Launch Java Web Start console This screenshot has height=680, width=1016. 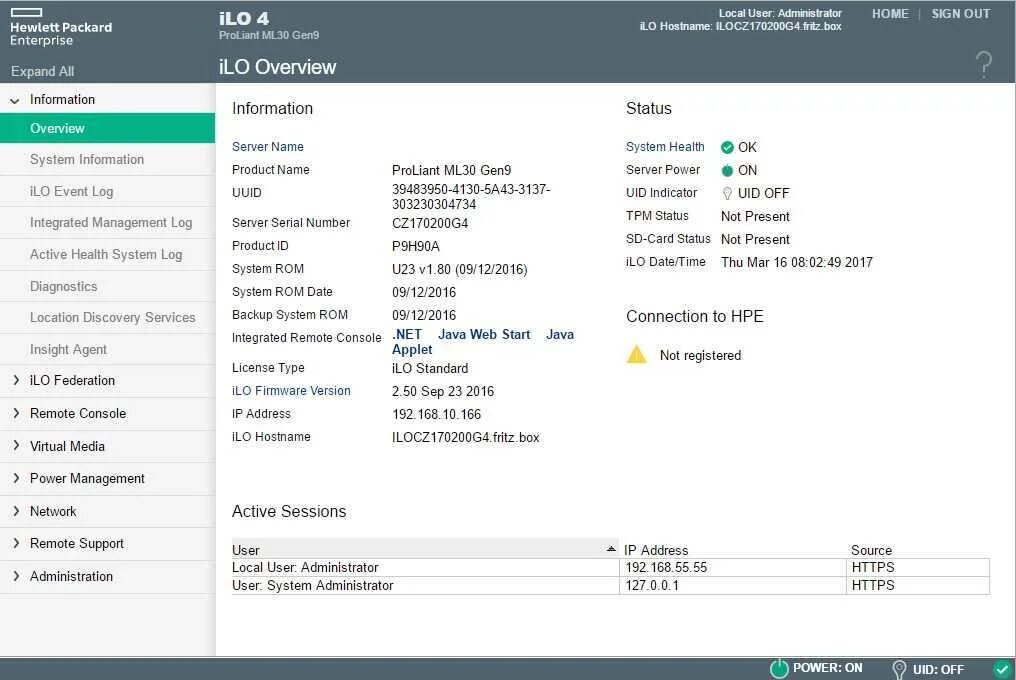pos(484,334)
